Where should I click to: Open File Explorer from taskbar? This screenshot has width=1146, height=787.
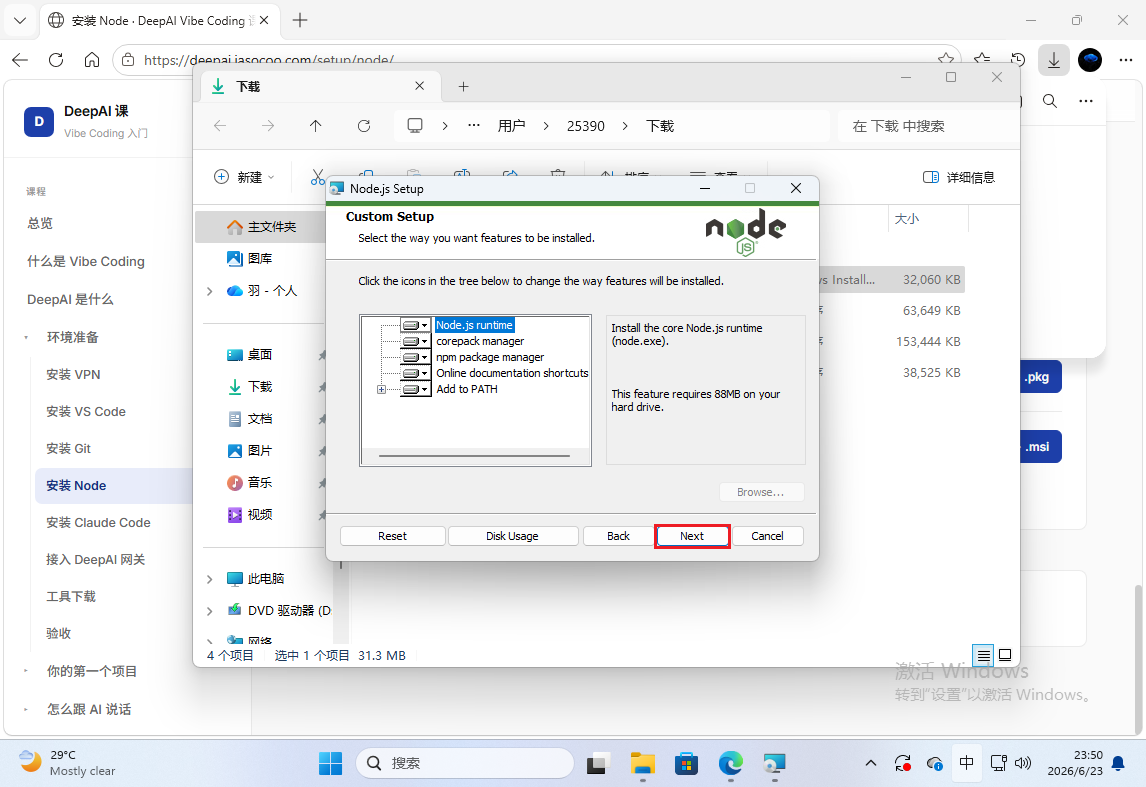(x=642, y=764)
